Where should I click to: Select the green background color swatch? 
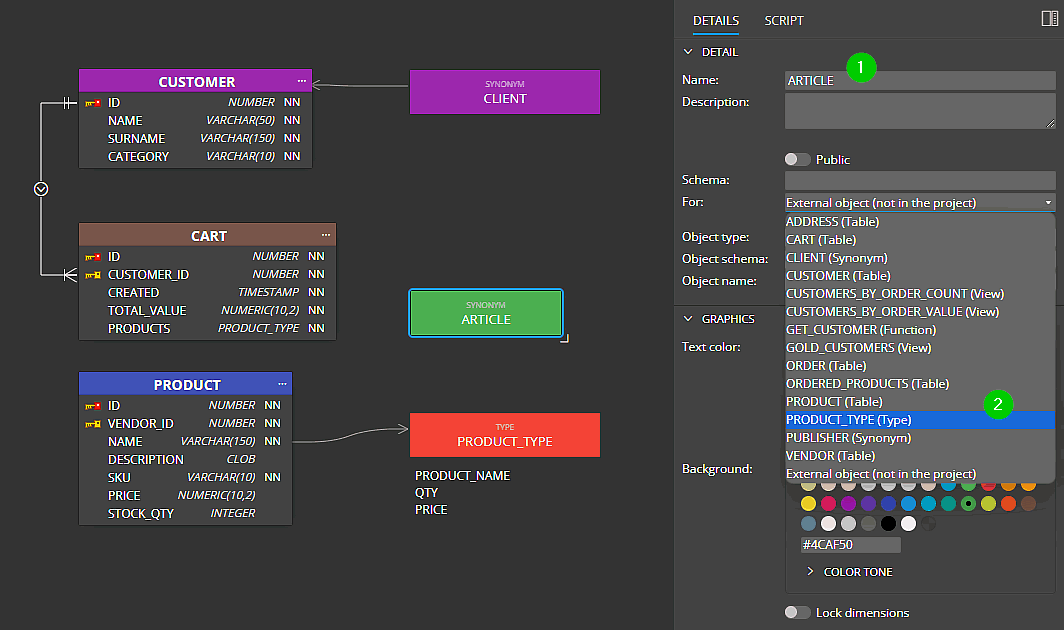(967, 504)
